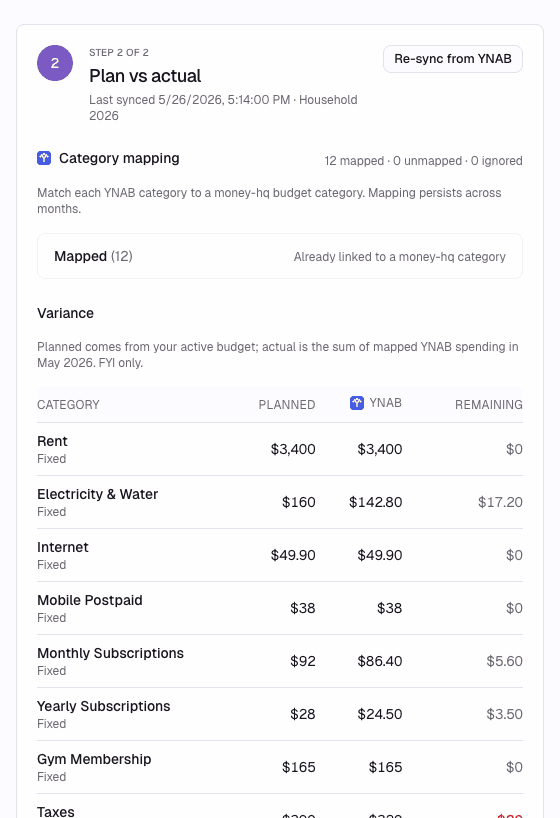This screenshot has width=560, height=818.
Task: Click Internet planned value $49.90
Action: [293, 555]
